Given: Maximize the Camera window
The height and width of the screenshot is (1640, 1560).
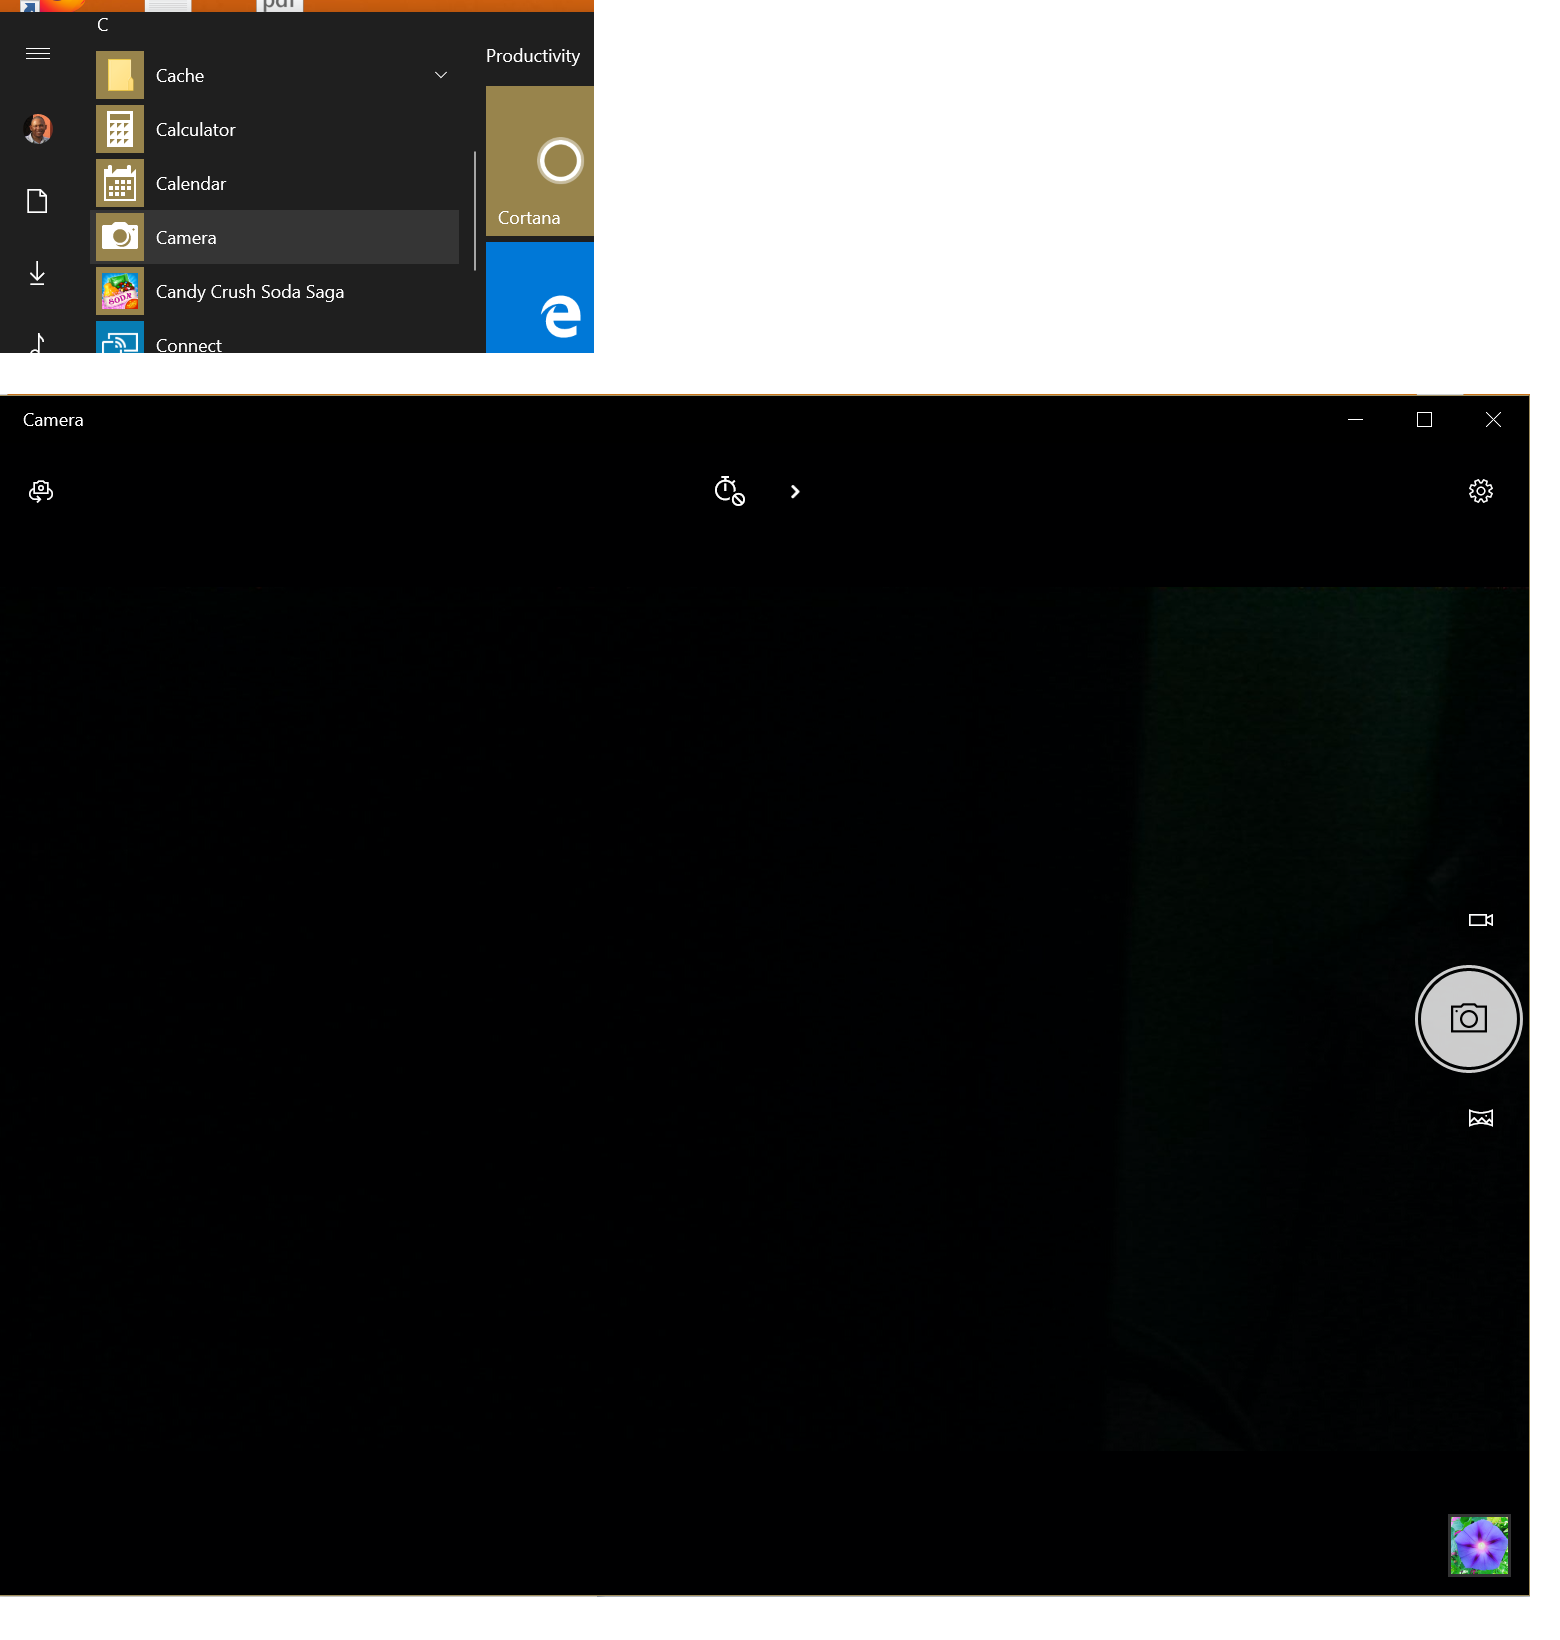Looking at the screenshot, I should click(1425, 420).
